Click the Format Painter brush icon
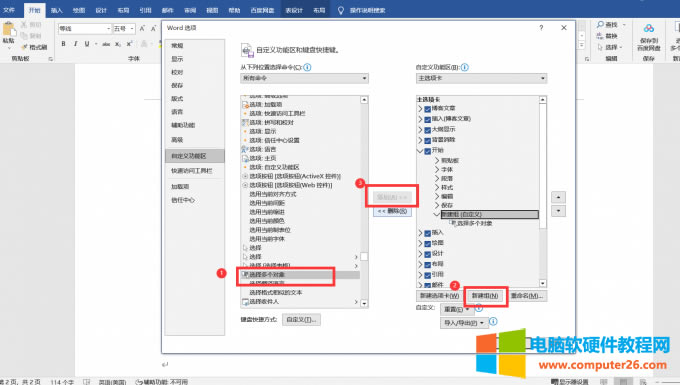The image size is (680, 385). (24, 47)
